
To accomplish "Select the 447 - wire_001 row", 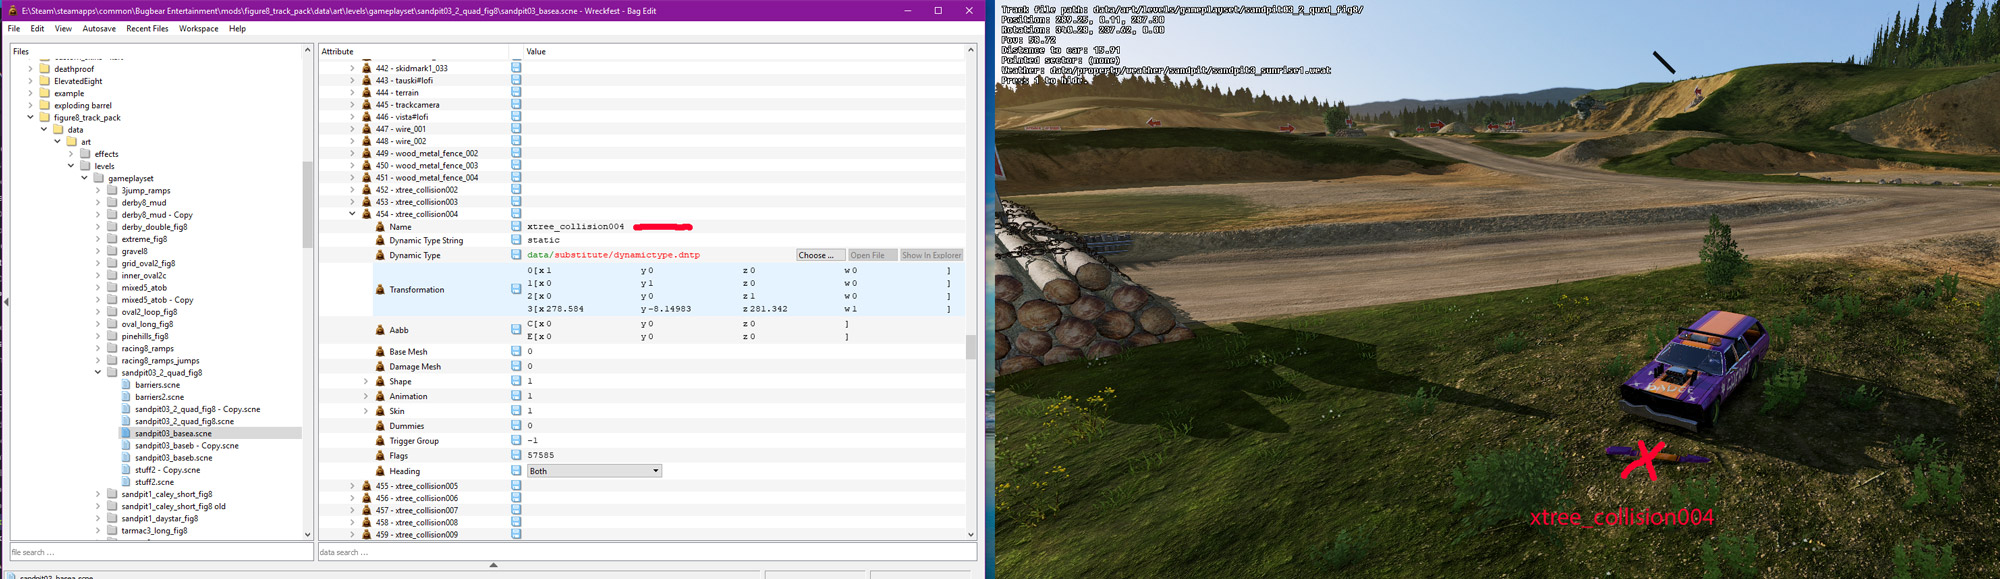I will [x=400, y=129].
